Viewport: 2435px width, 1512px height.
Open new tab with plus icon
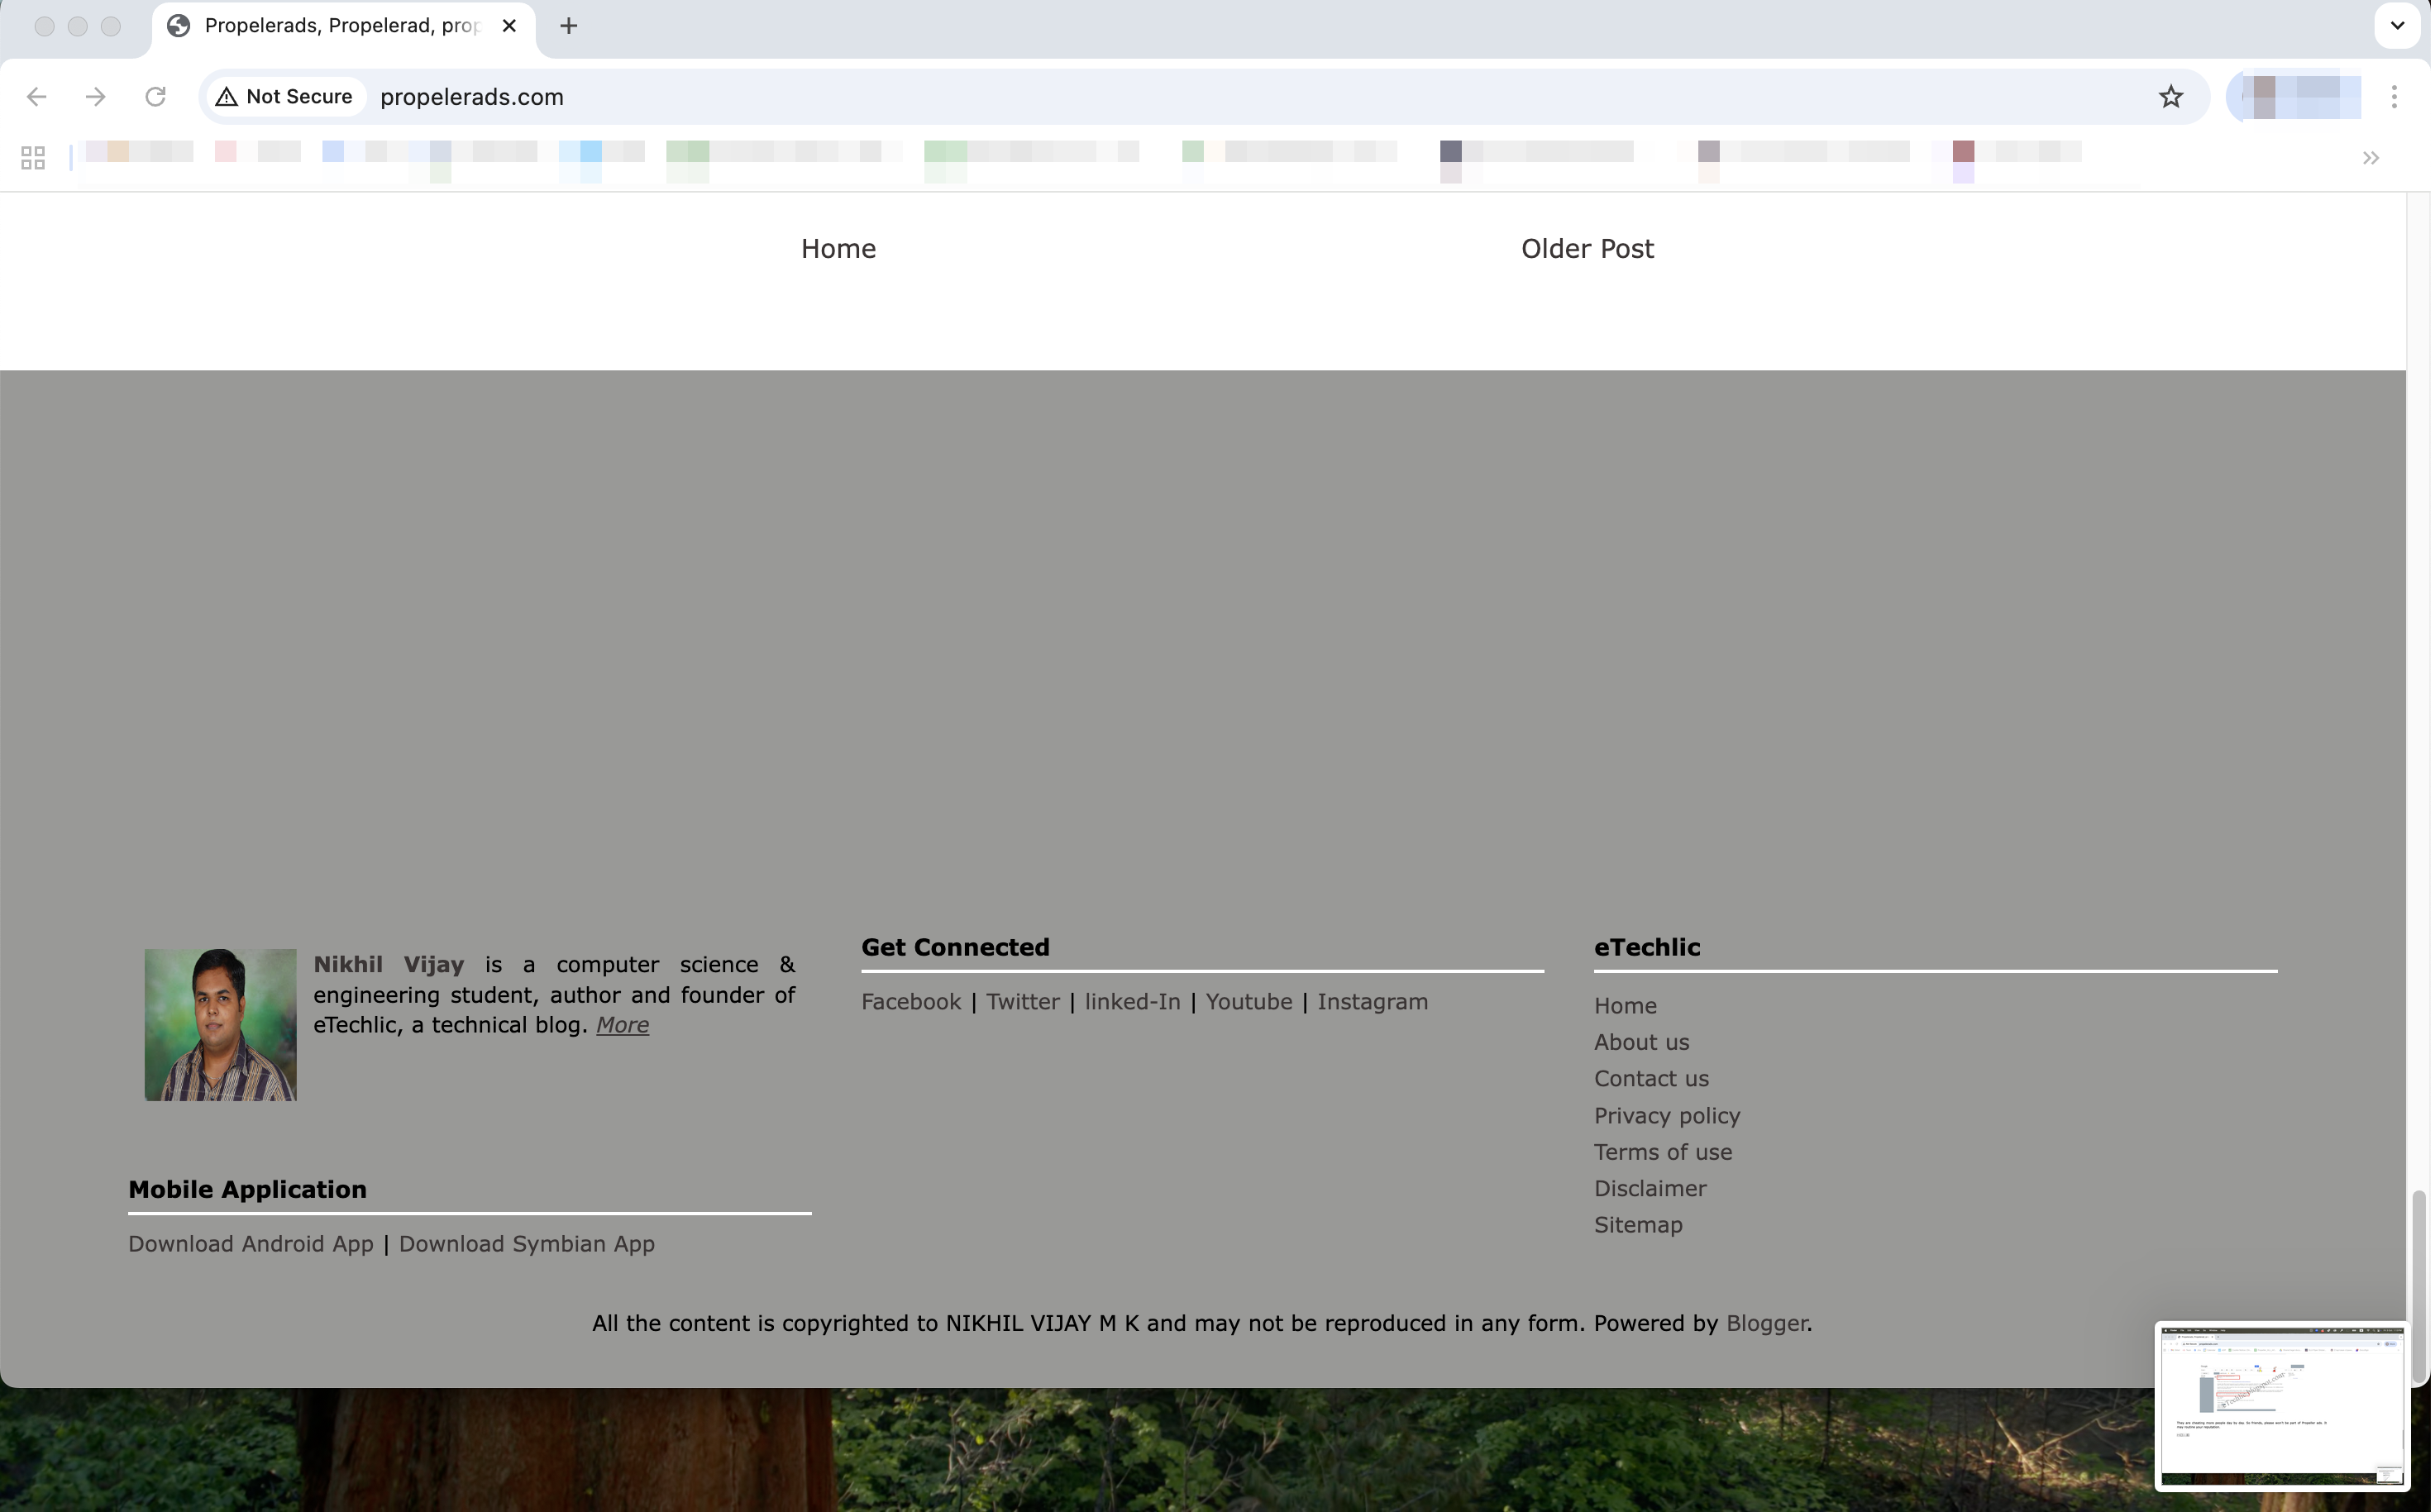[x=568, y=26]
